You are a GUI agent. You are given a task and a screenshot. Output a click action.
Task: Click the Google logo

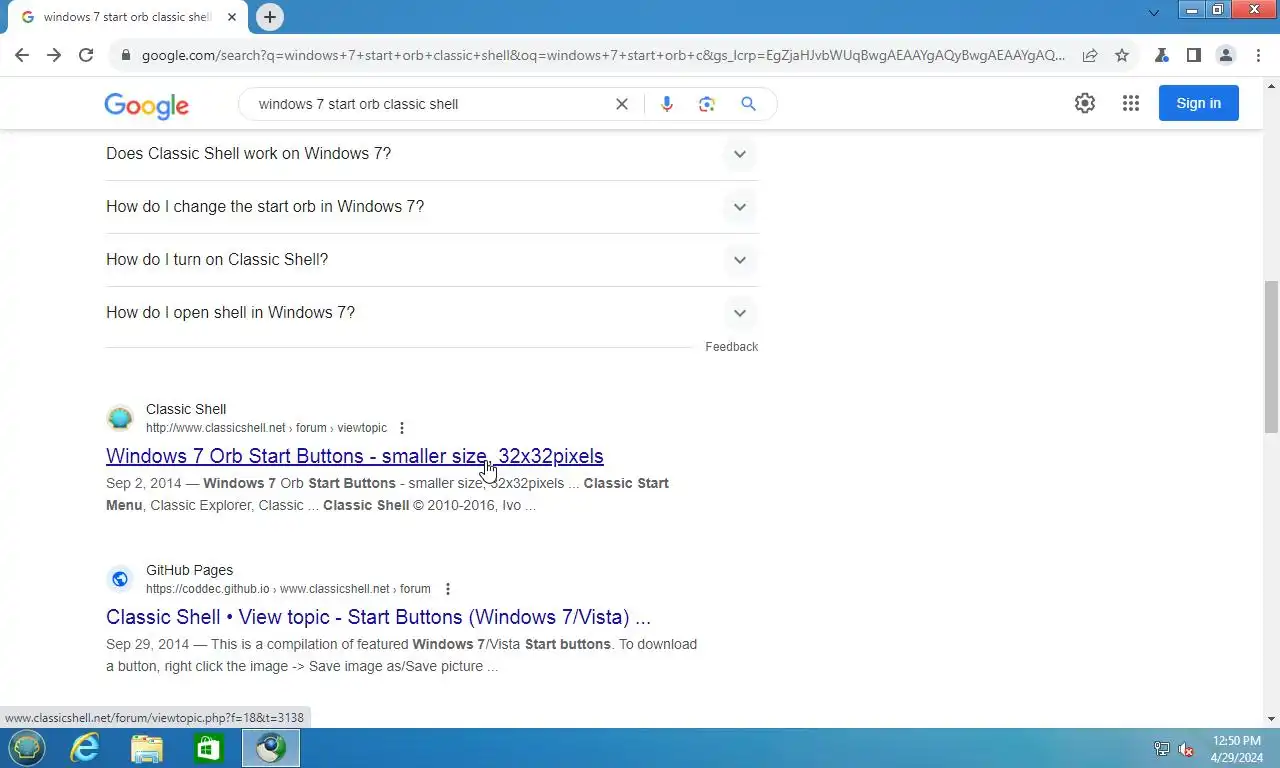pos(147,105)
